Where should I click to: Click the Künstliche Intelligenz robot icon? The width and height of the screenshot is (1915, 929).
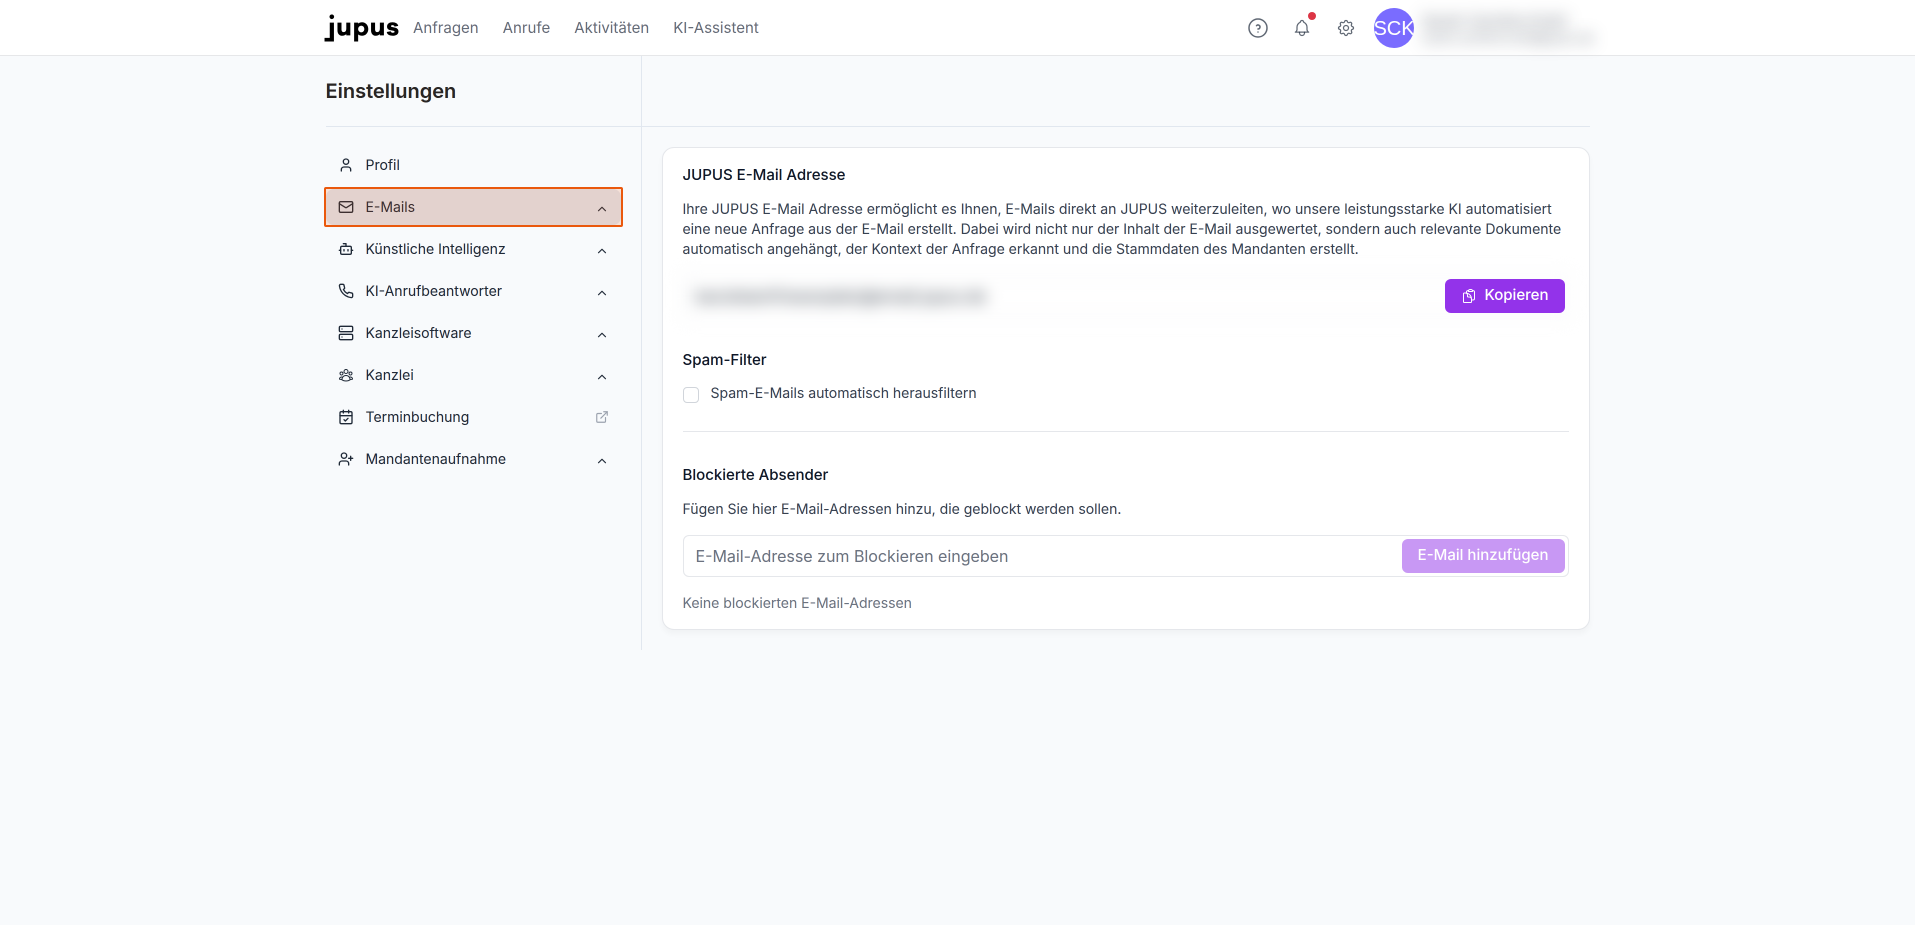(x=346, y=249)
